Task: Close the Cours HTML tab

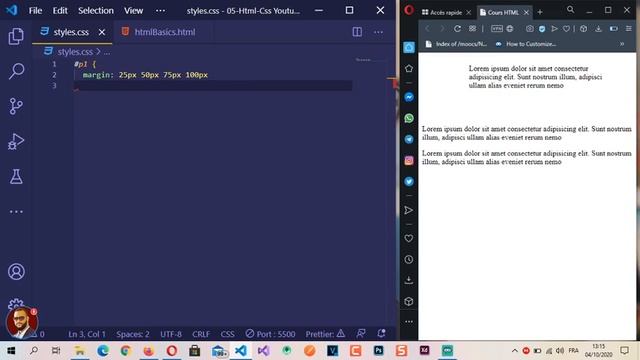Action: [526, 13]
